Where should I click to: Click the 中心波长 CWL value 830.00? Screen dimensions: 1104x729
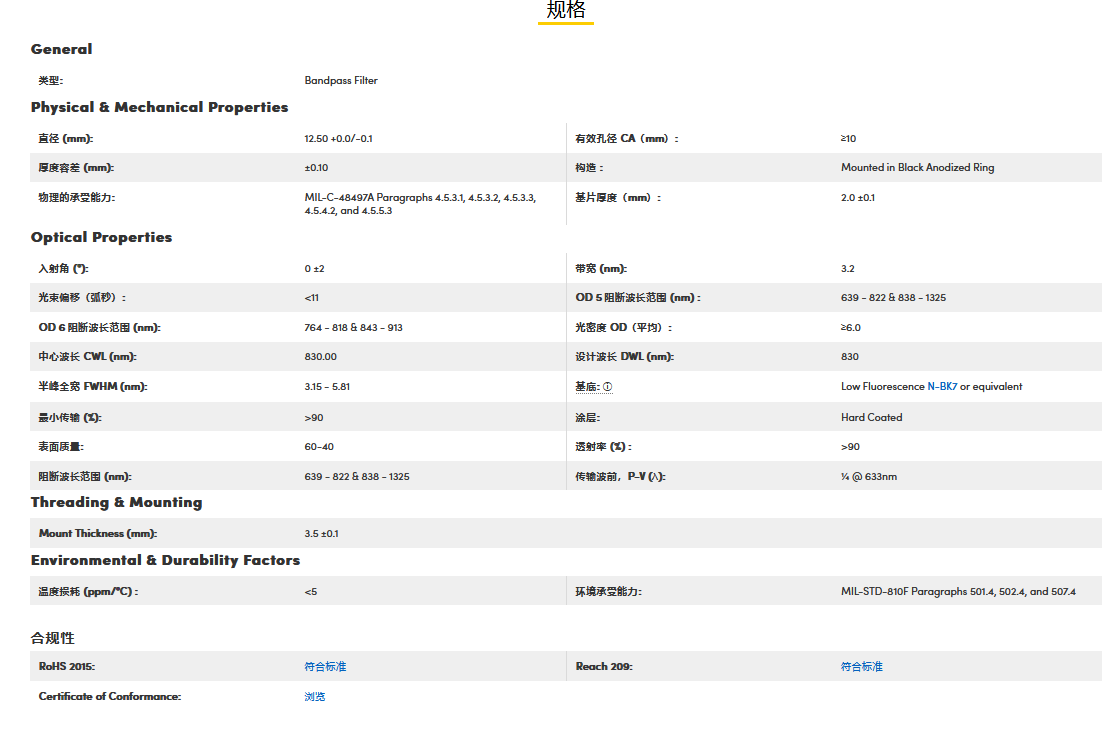(320, 356)
